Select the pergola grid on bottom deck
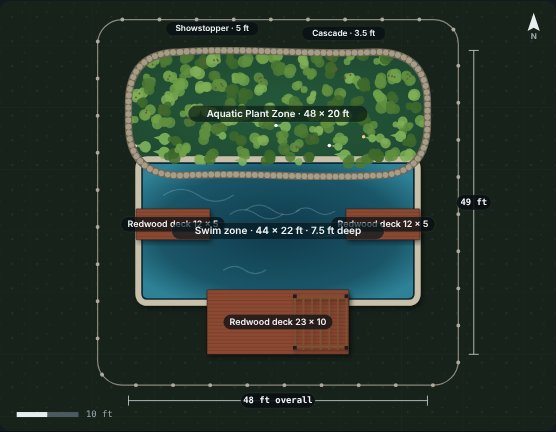Image resolution: width=556 pixels, height=432 pixels. 321,322
